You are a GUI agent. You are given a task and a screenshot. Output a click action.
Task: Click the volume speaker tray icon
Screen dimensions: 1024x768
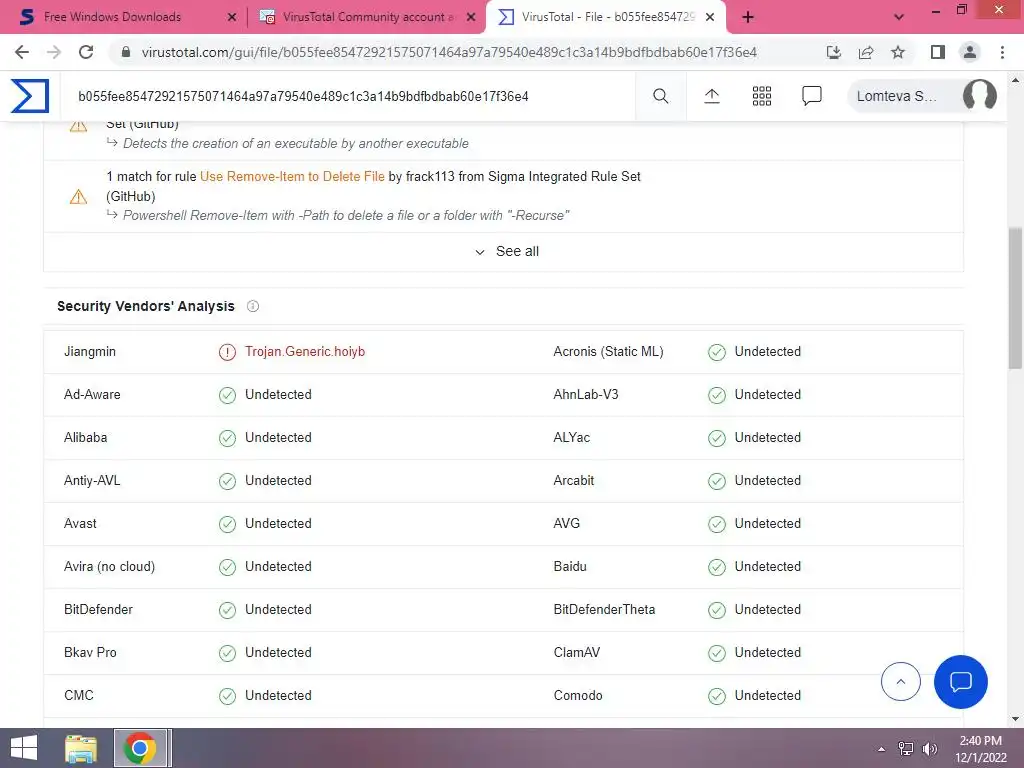coord(929,749)
